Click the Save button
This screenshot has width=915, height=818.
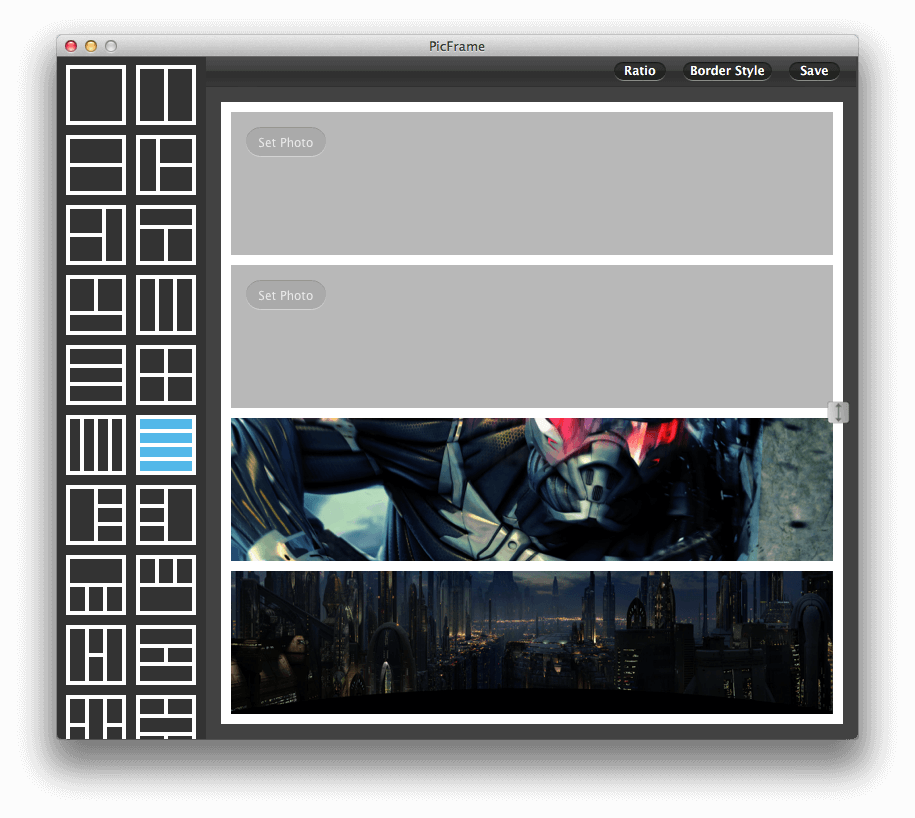pyautogui.click(x=814, y=71)
